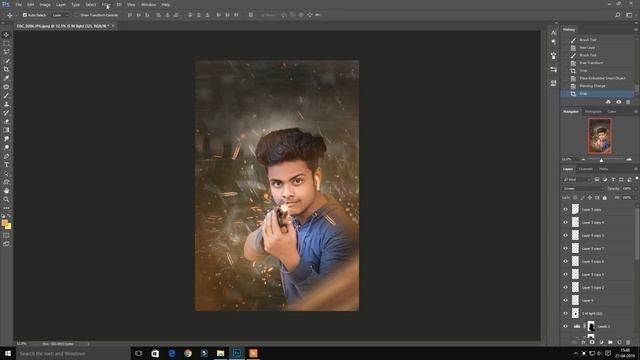Hide the Layer 5 copy 7 layer
The width and height of the screenshot is (640, 360).
tap(566, 248)
